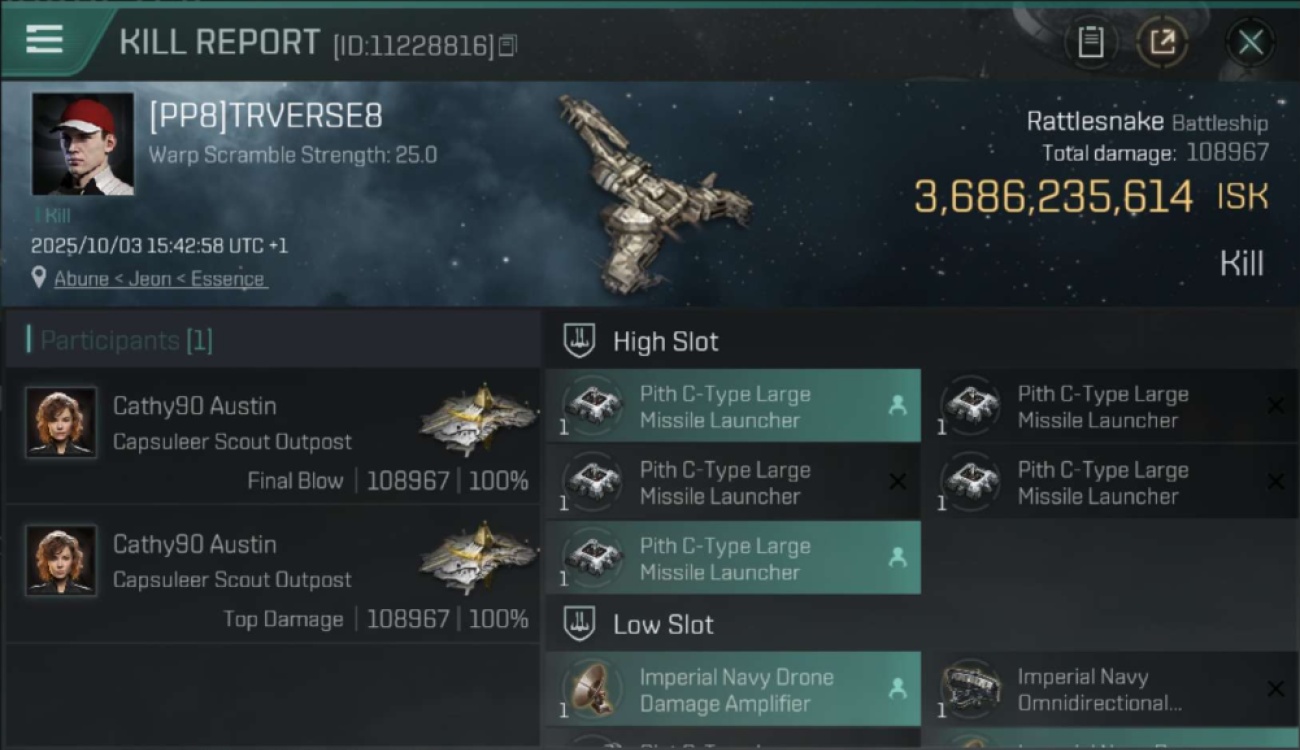This screenshot has width=1300, height=750.
Task: Click X on top-right Missile Launcher
Action: coord(1275,405)
